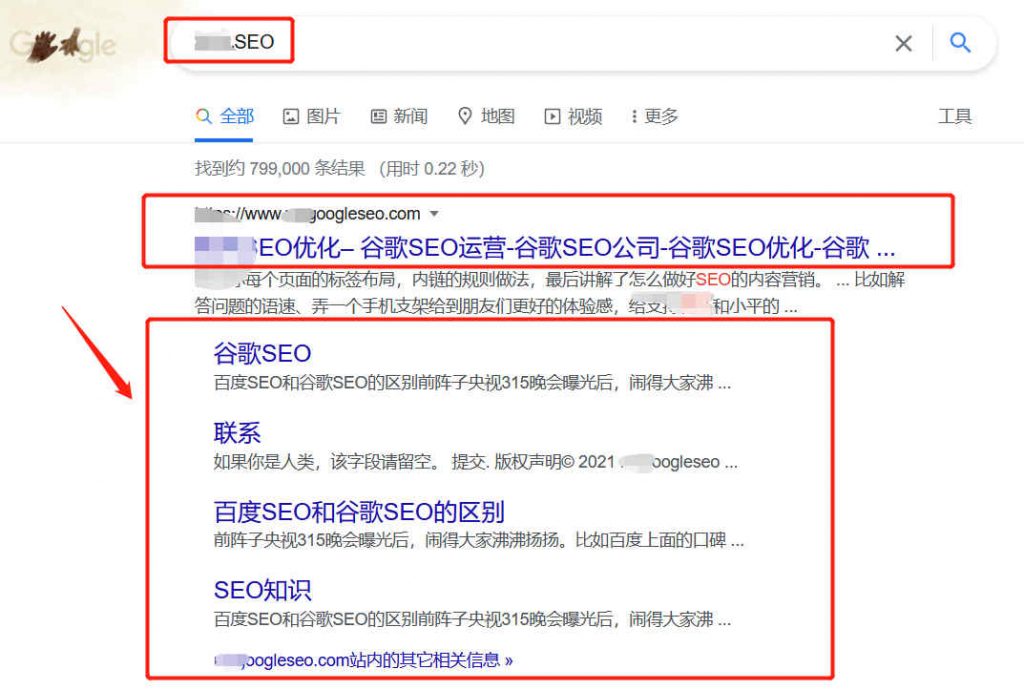Switch to the 图片 tab
The height and width of the screenshot is (690, 1024).
tap(312, 116)
